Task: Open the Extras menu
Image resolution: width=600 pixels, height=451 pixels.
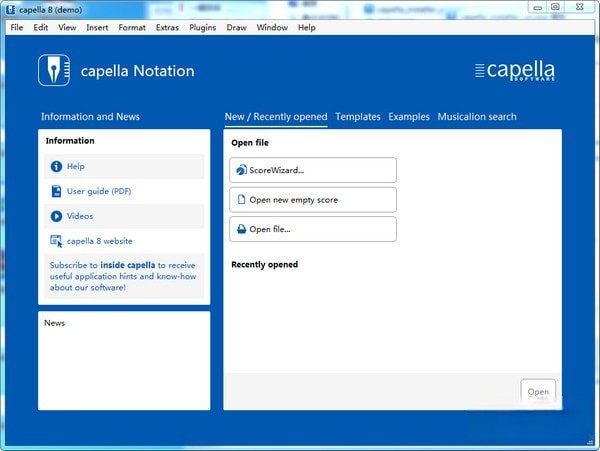Action: pos(167,27)
